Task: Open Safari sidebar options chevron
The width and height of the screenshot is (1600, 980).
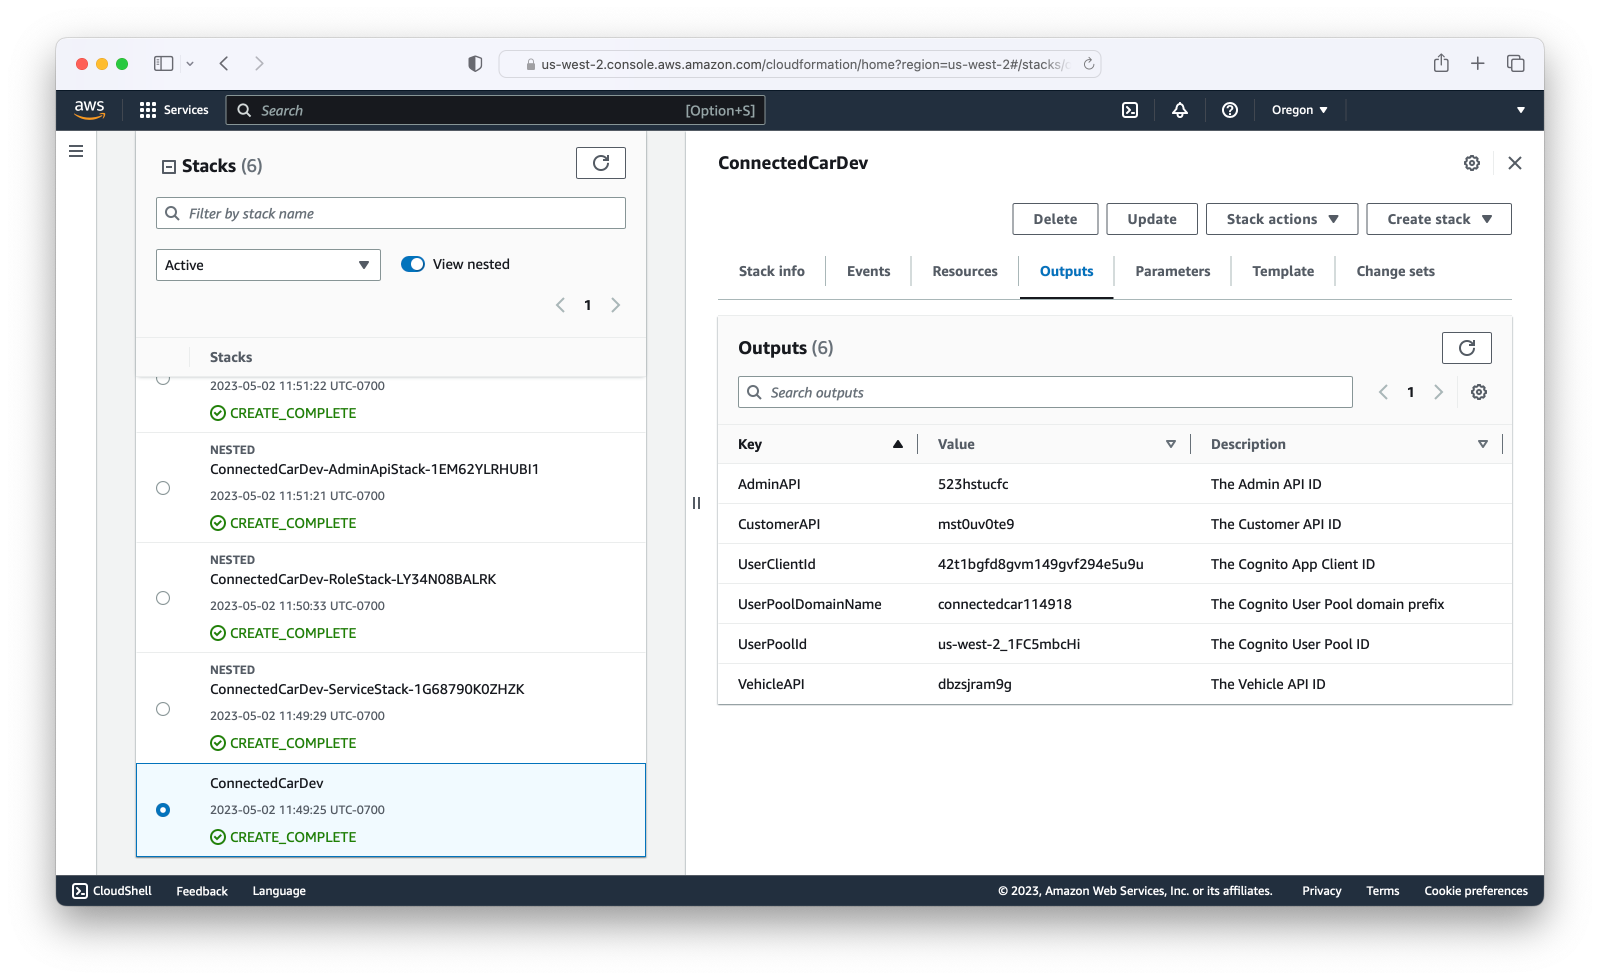Action: tap(190, 64)
